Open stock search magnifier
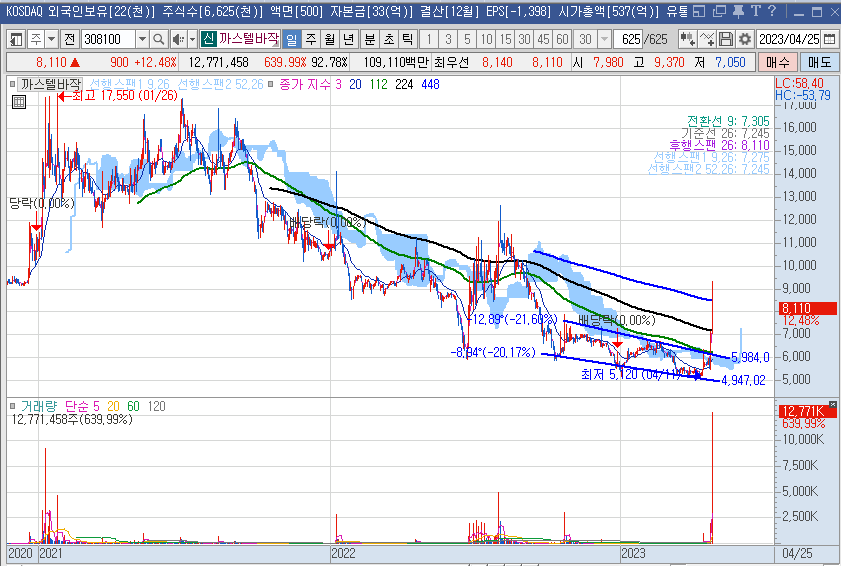841x566 pixels. [159, 39]
